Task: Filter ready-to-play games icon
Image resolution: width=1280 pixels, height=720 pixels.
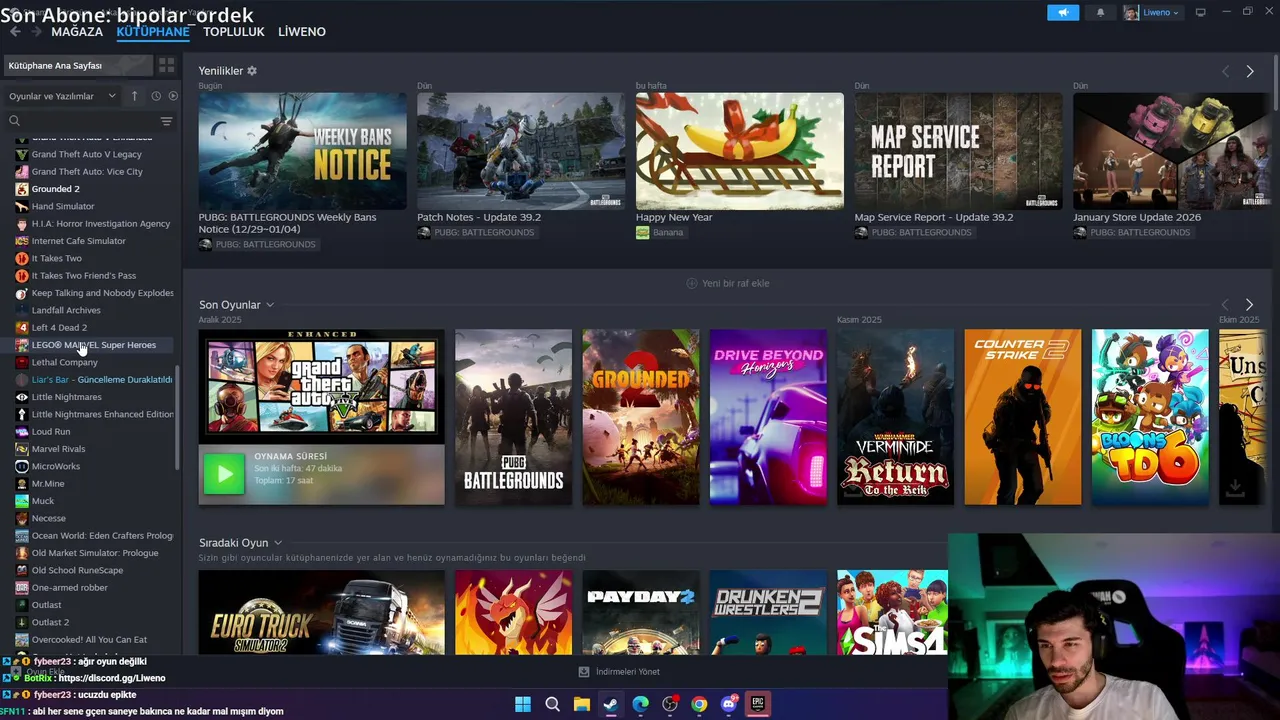Action: 173,96
